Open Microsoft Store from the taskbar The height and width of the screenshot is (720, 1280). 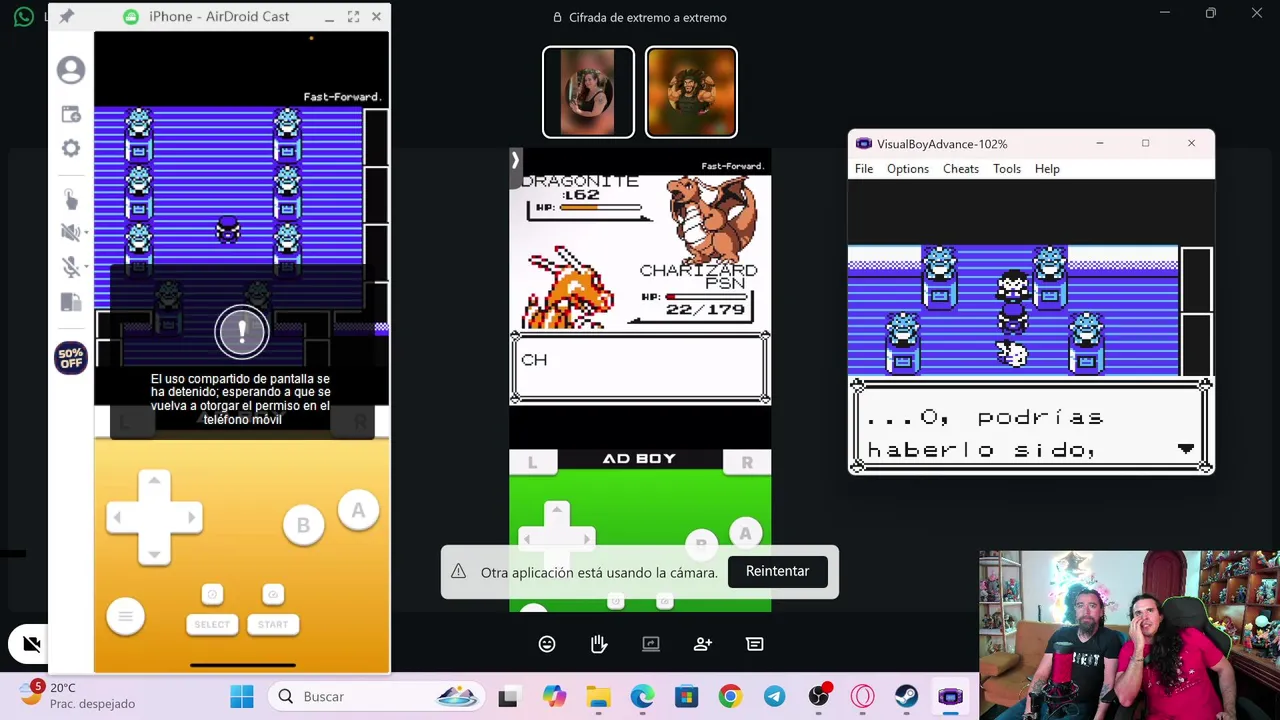click(x=686, y=696)
